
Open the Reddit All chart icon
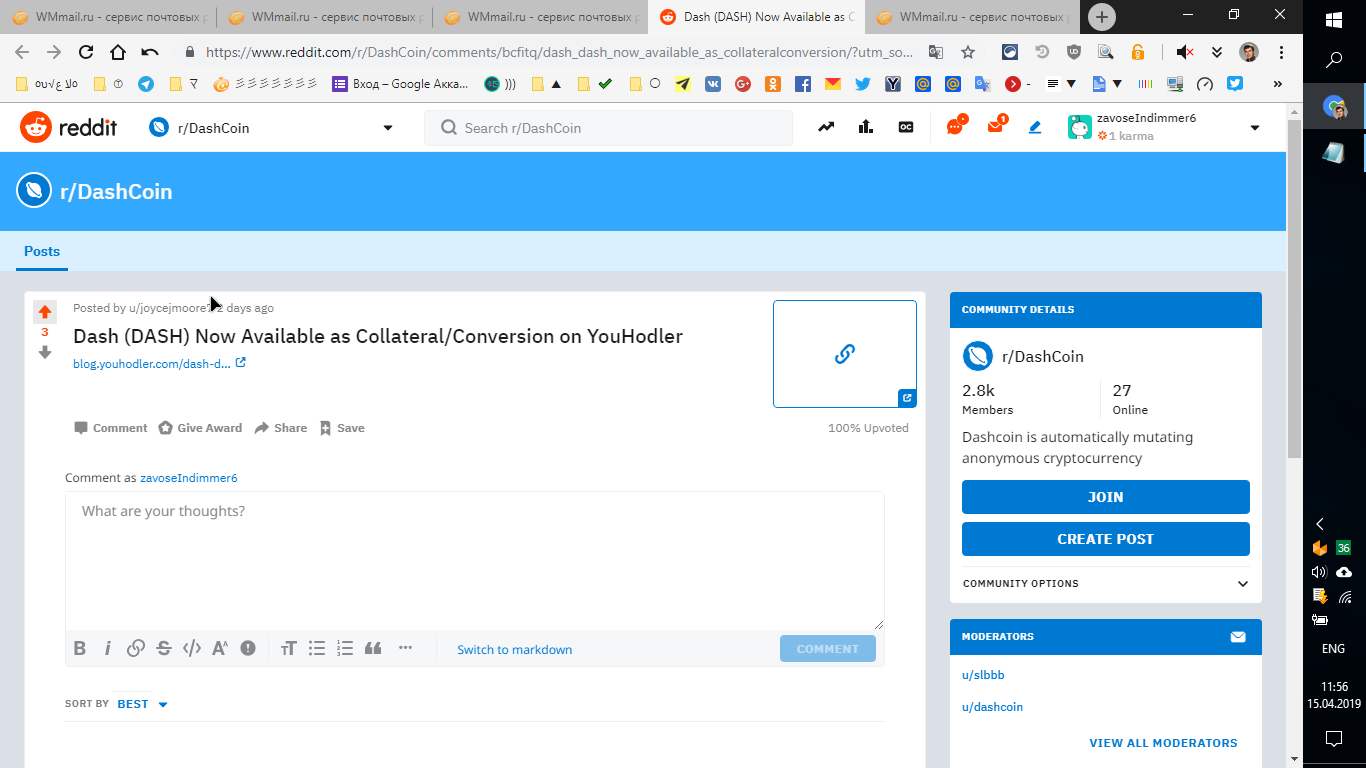pos(866,127)
